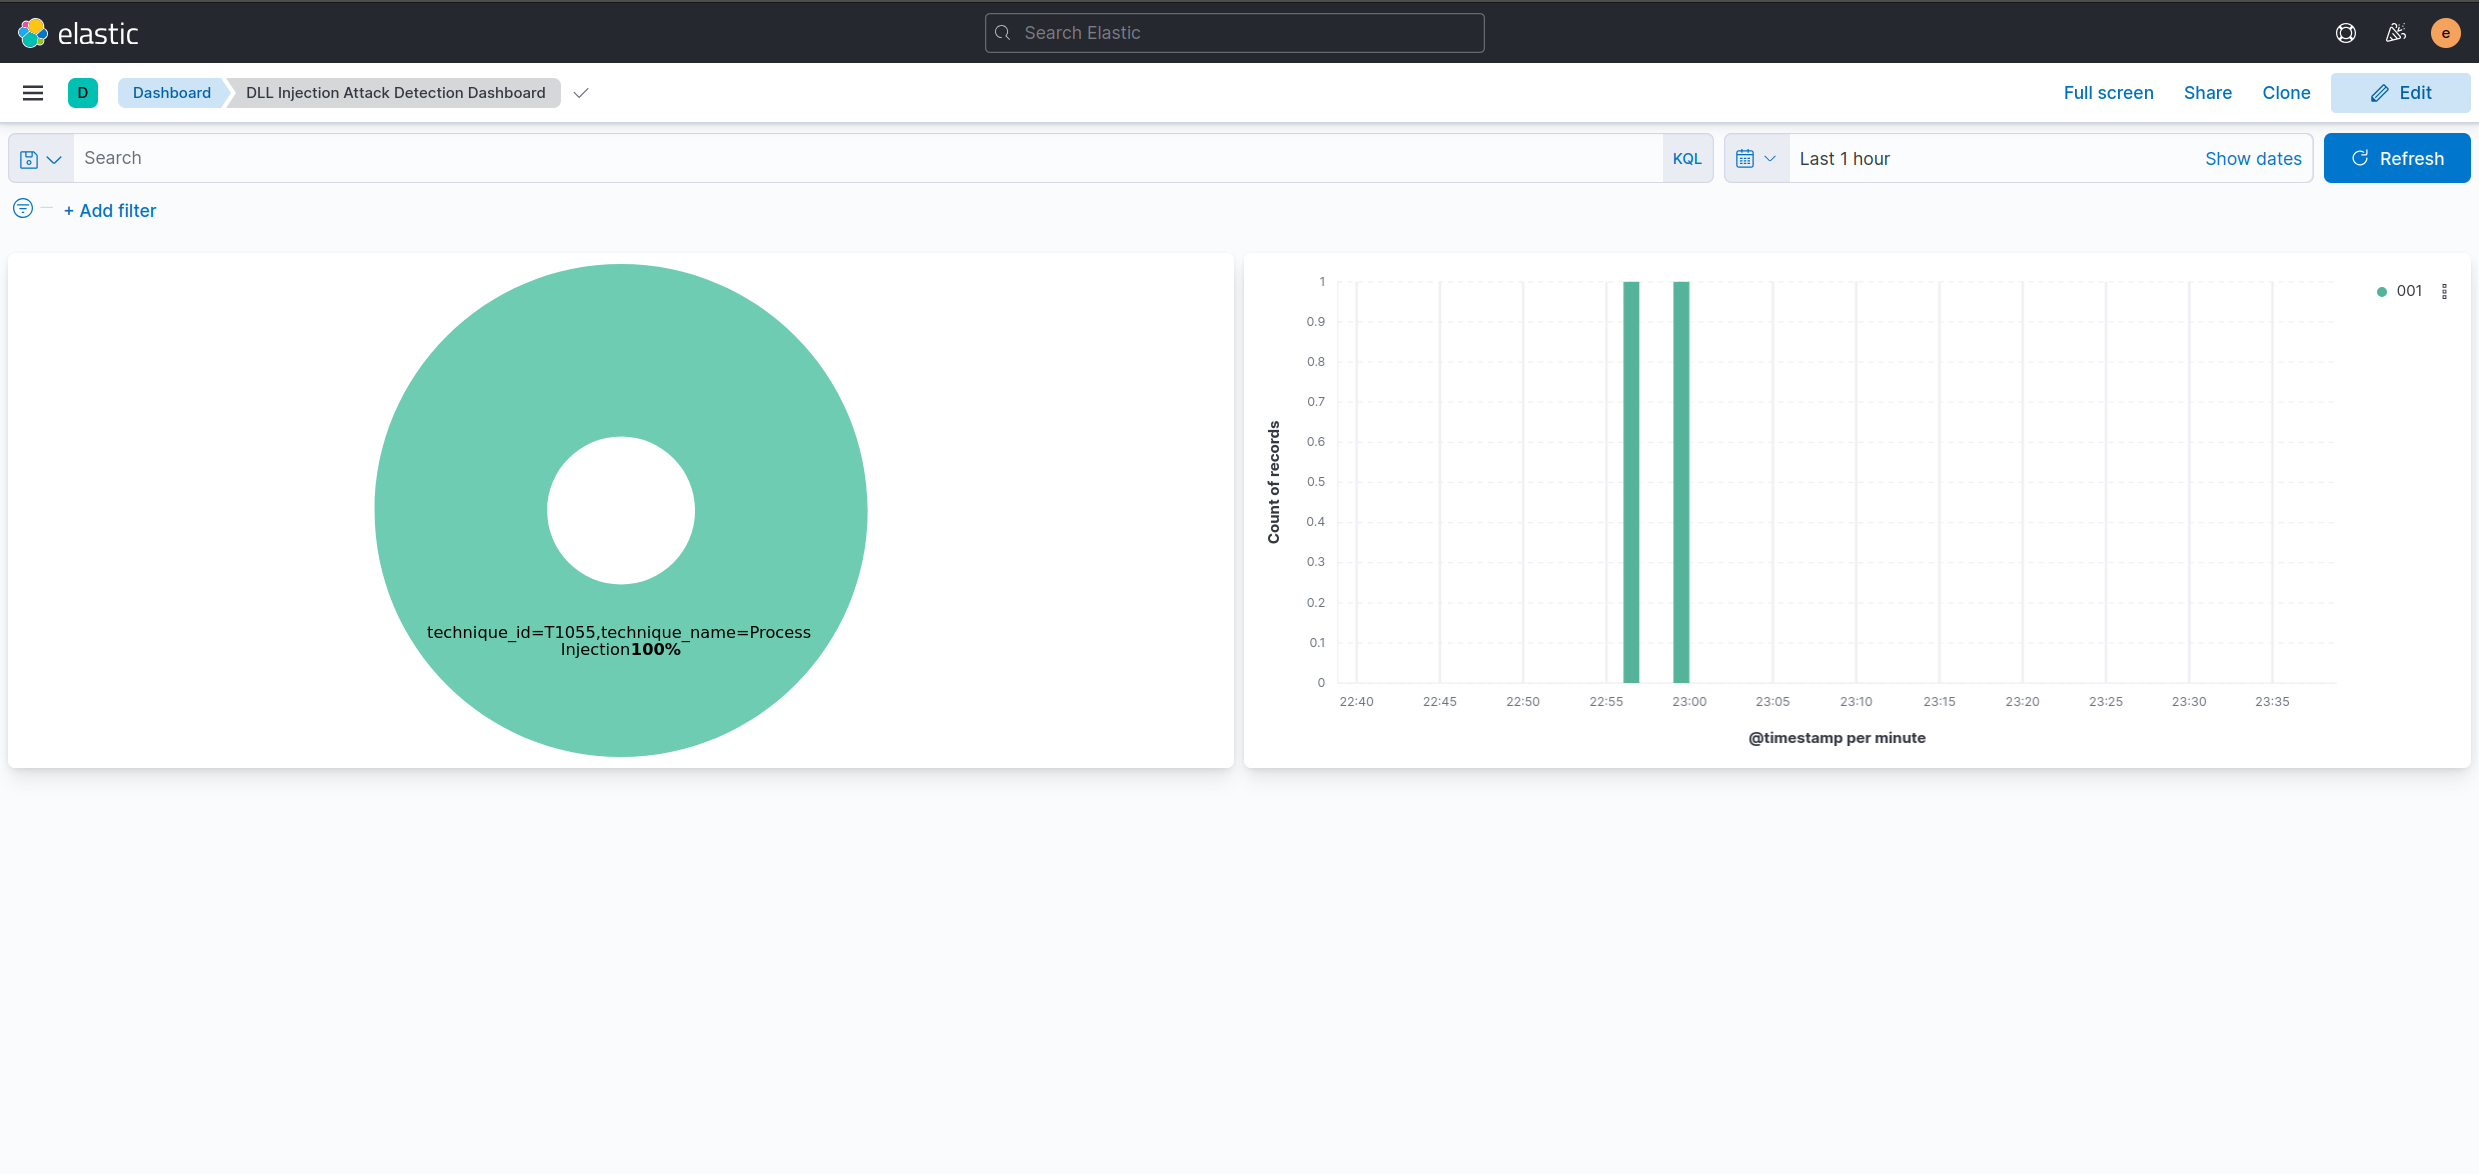Click the 001 legend label
Screen dimensions: 2479x1174
(x=2409, y=291)
